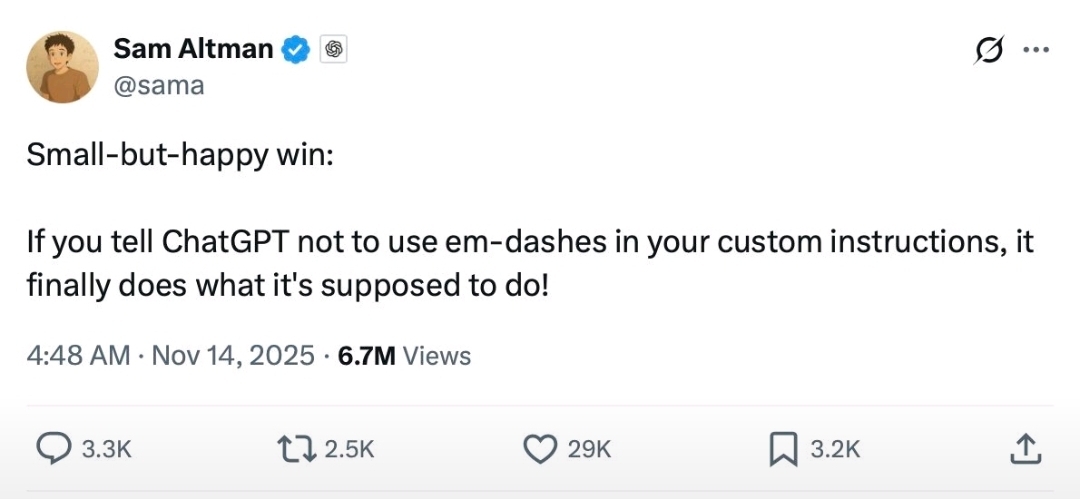Open Sam Altman's profile avatar
The image size is (1080, 499).
[x=63, y=67]
